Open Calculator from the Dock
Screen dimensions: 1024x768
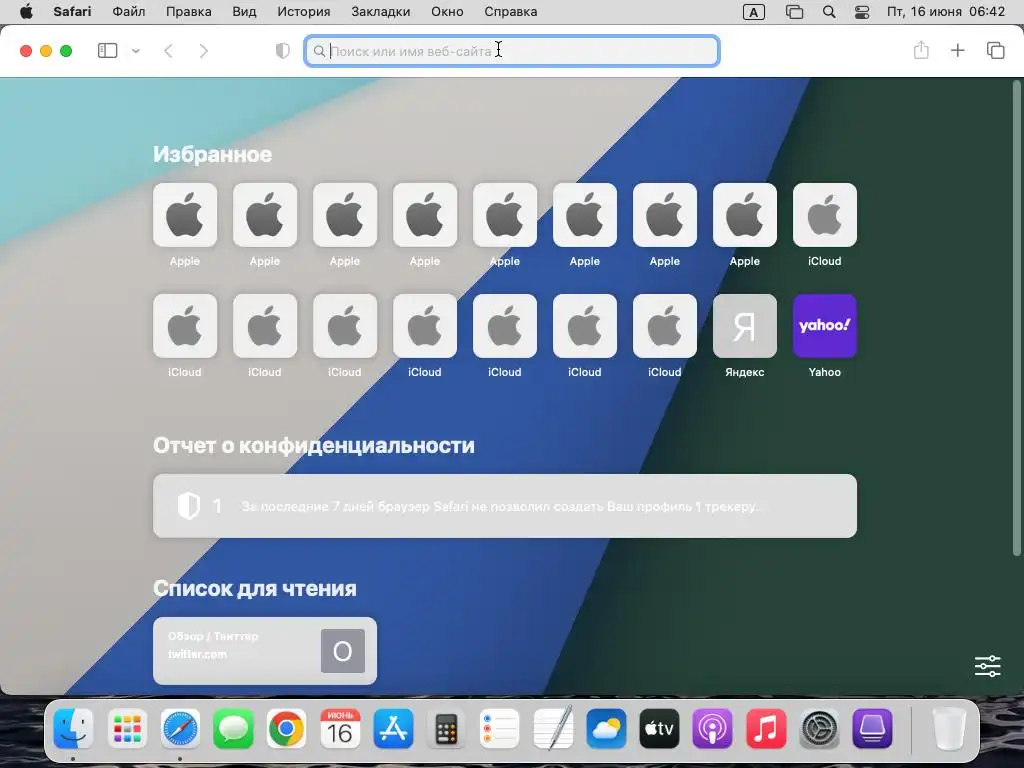tap(446, 728)
